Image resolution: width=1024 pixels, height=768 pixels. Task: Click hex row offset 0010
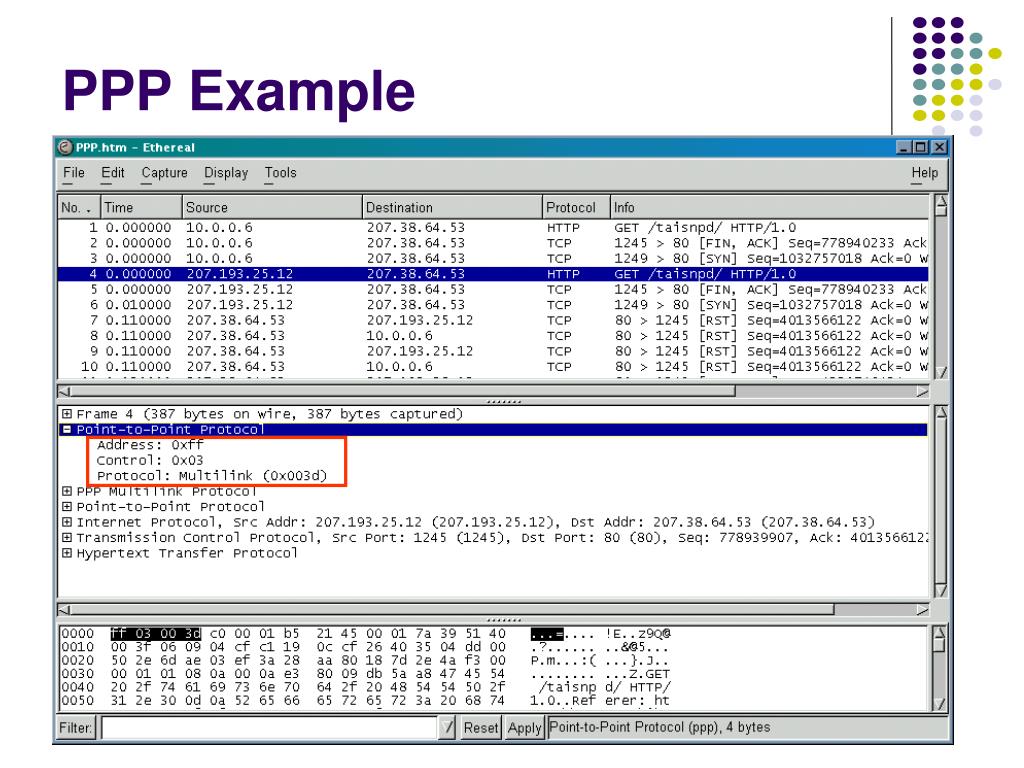[77, 647]
